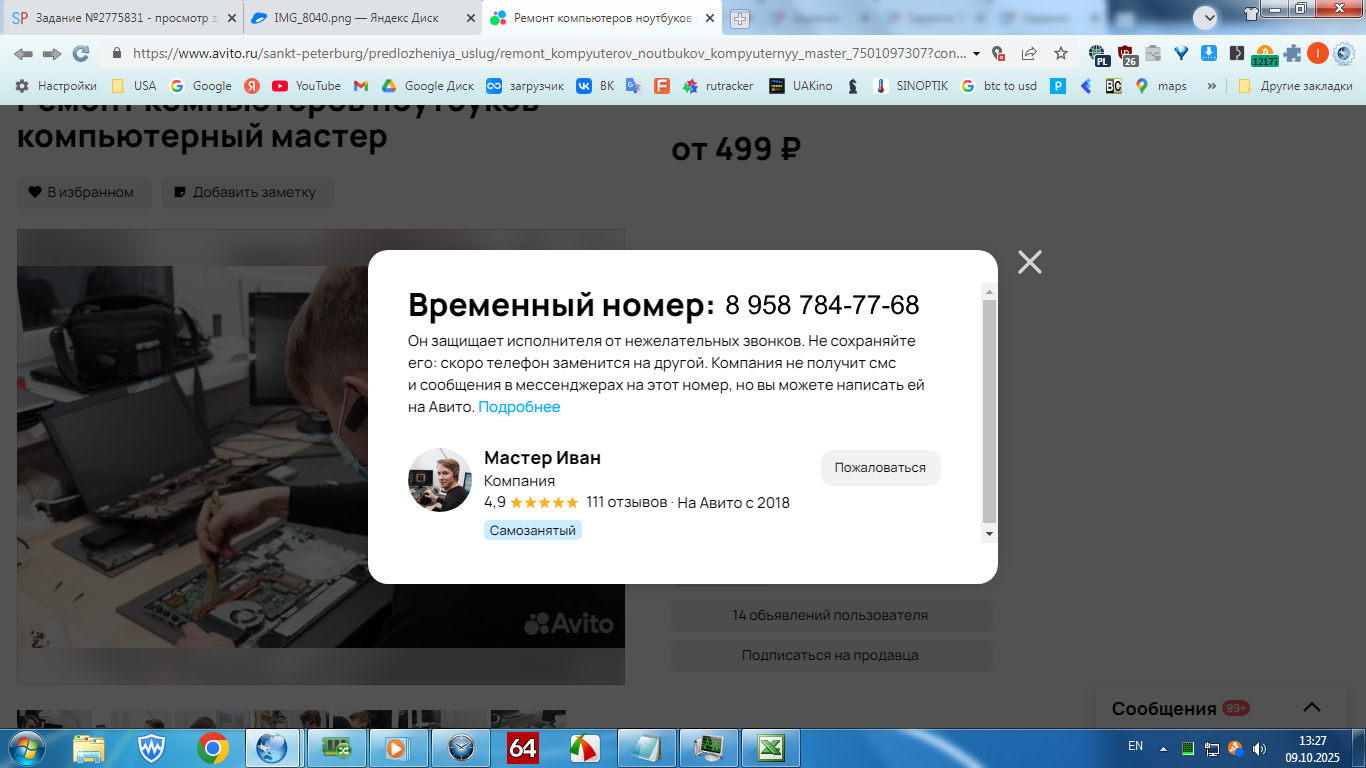Go forward in browser history

[52, 53]
